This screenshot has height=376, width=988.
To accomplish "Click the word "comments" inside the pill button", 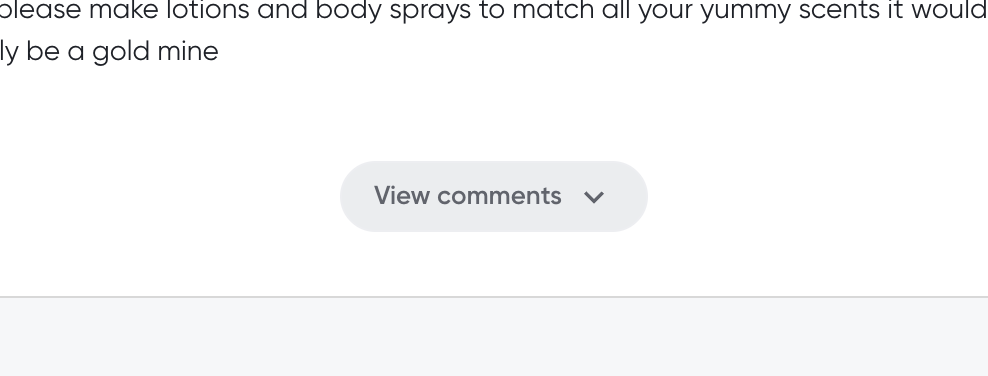I will pyautogui.click(x=499, y=196).
